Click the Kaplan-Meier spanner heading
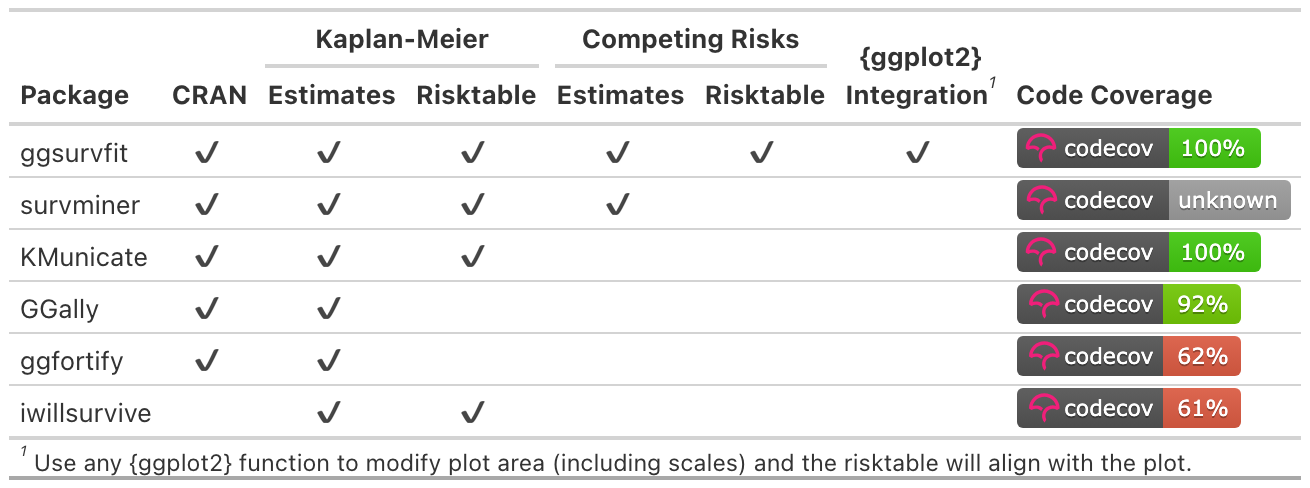This screenshot has height=488, width=1310. click(x=401, y=40)
